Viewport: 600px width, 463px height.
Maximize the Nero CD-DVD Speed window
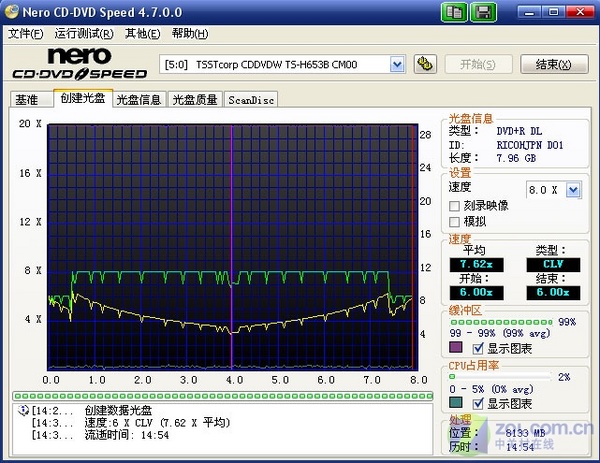pos(554,12)
